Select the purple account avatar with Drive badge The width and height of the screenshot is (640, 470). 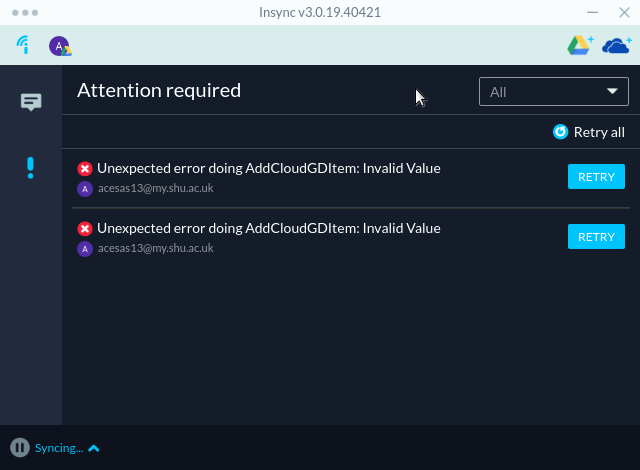coord(60,46)
